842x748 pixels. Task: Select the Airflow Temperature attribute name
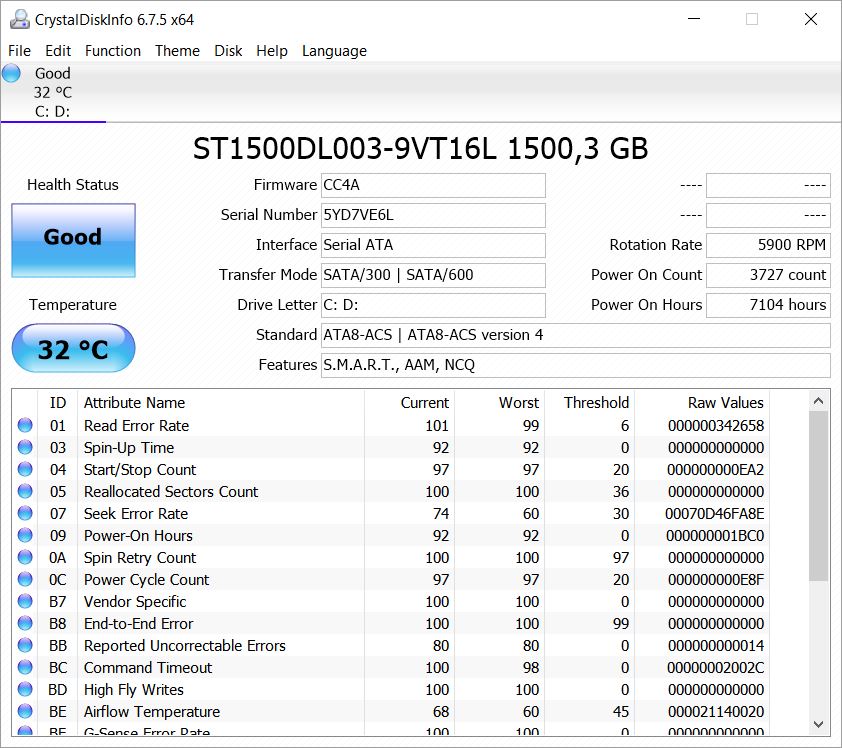[x=152, y=712]
